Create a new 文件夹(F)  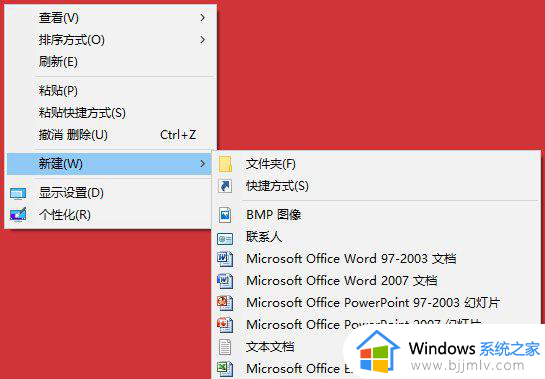pos(376,164)
